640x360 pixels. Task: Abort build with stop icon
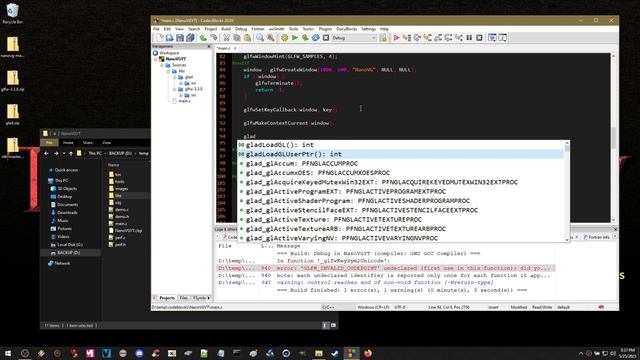point(326,38)
